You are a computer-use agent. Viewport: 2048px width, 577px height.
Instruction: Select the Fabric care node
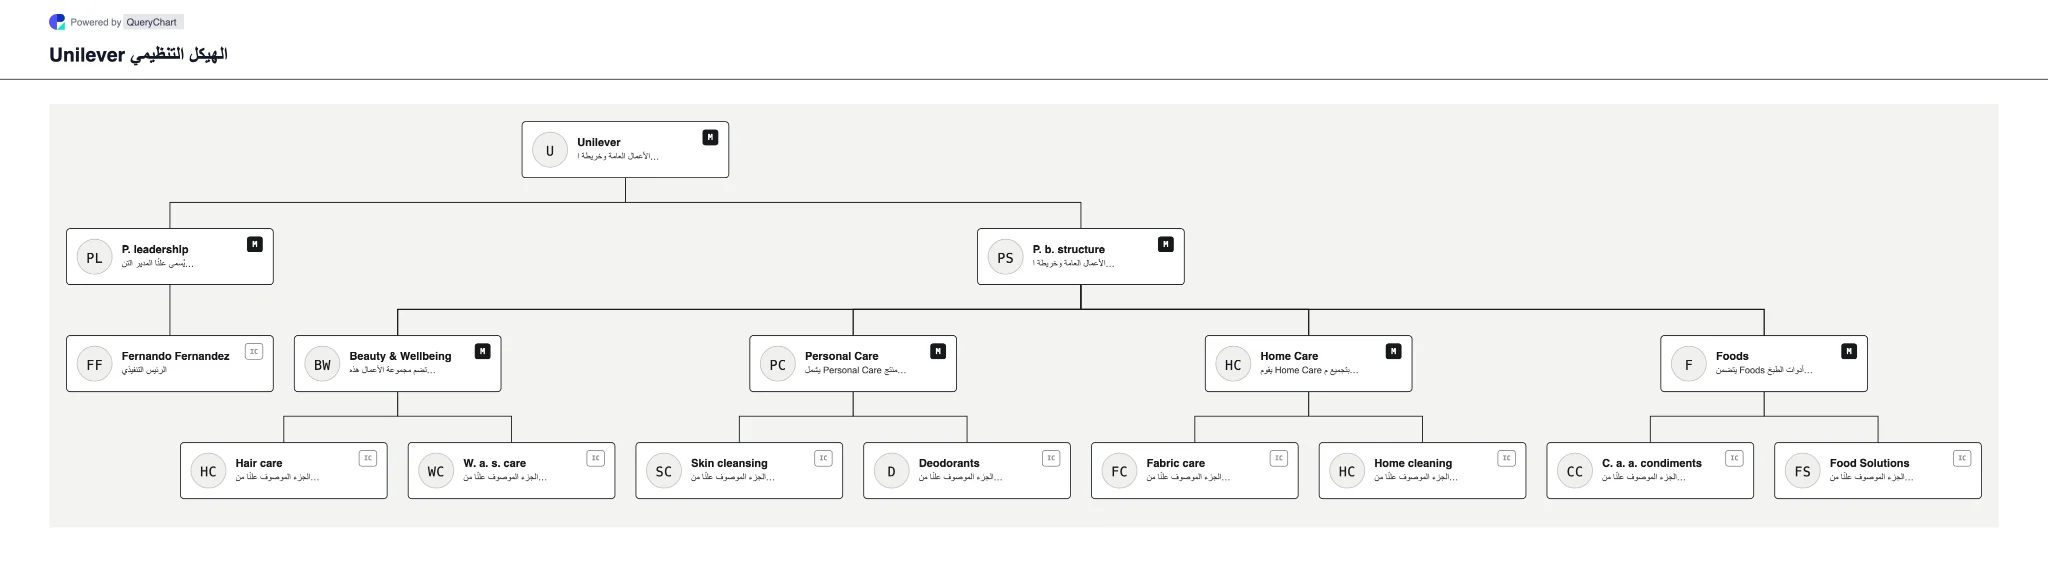click(1195, 471)
